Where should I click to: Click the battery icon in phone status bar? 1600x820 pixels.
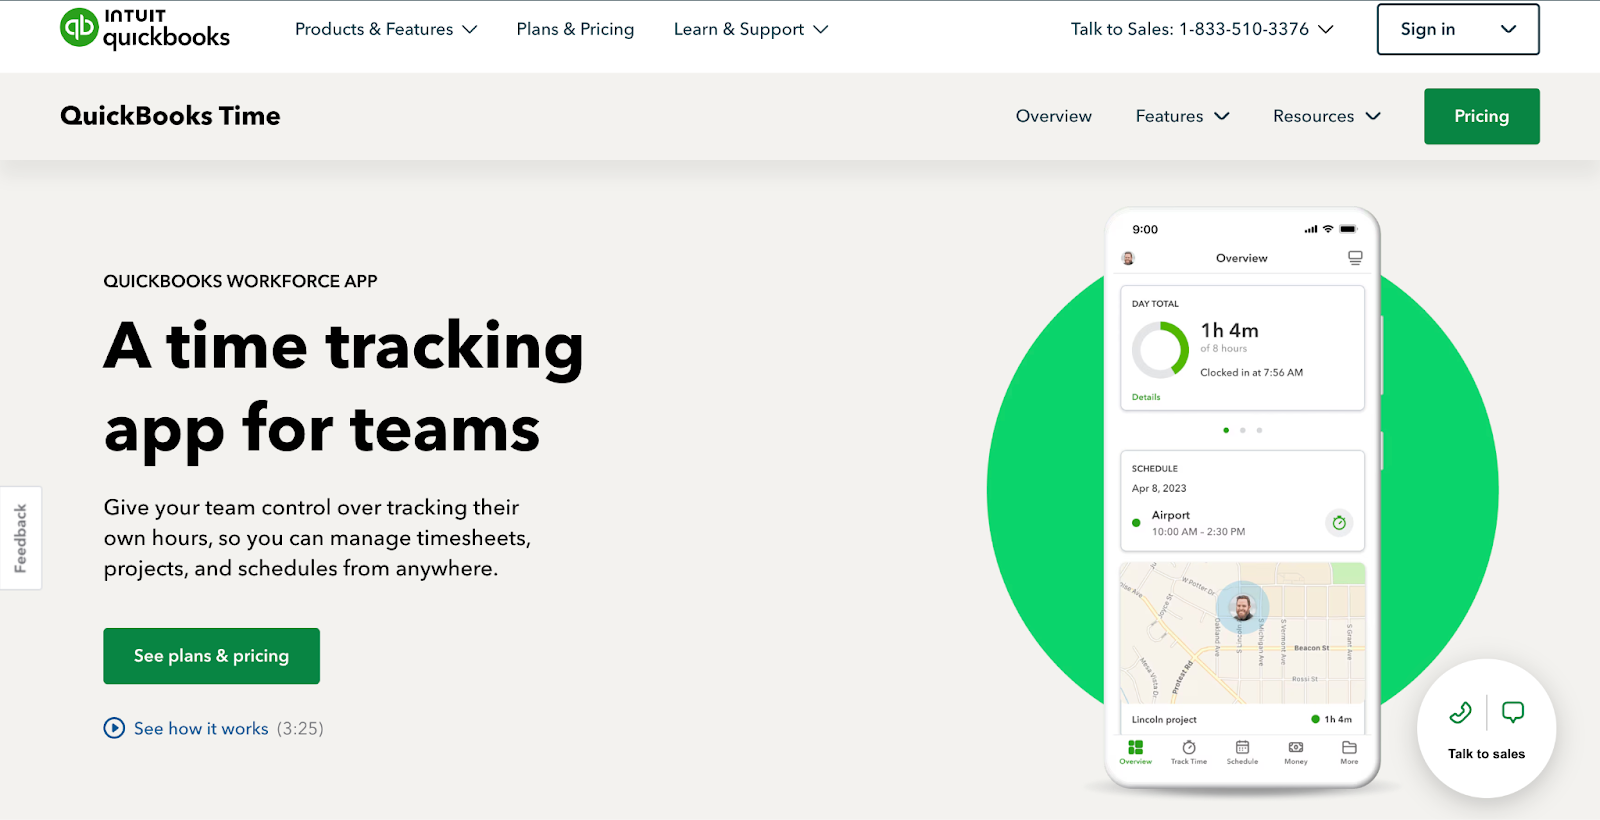pyautogui.click(x=1348, y=229)
